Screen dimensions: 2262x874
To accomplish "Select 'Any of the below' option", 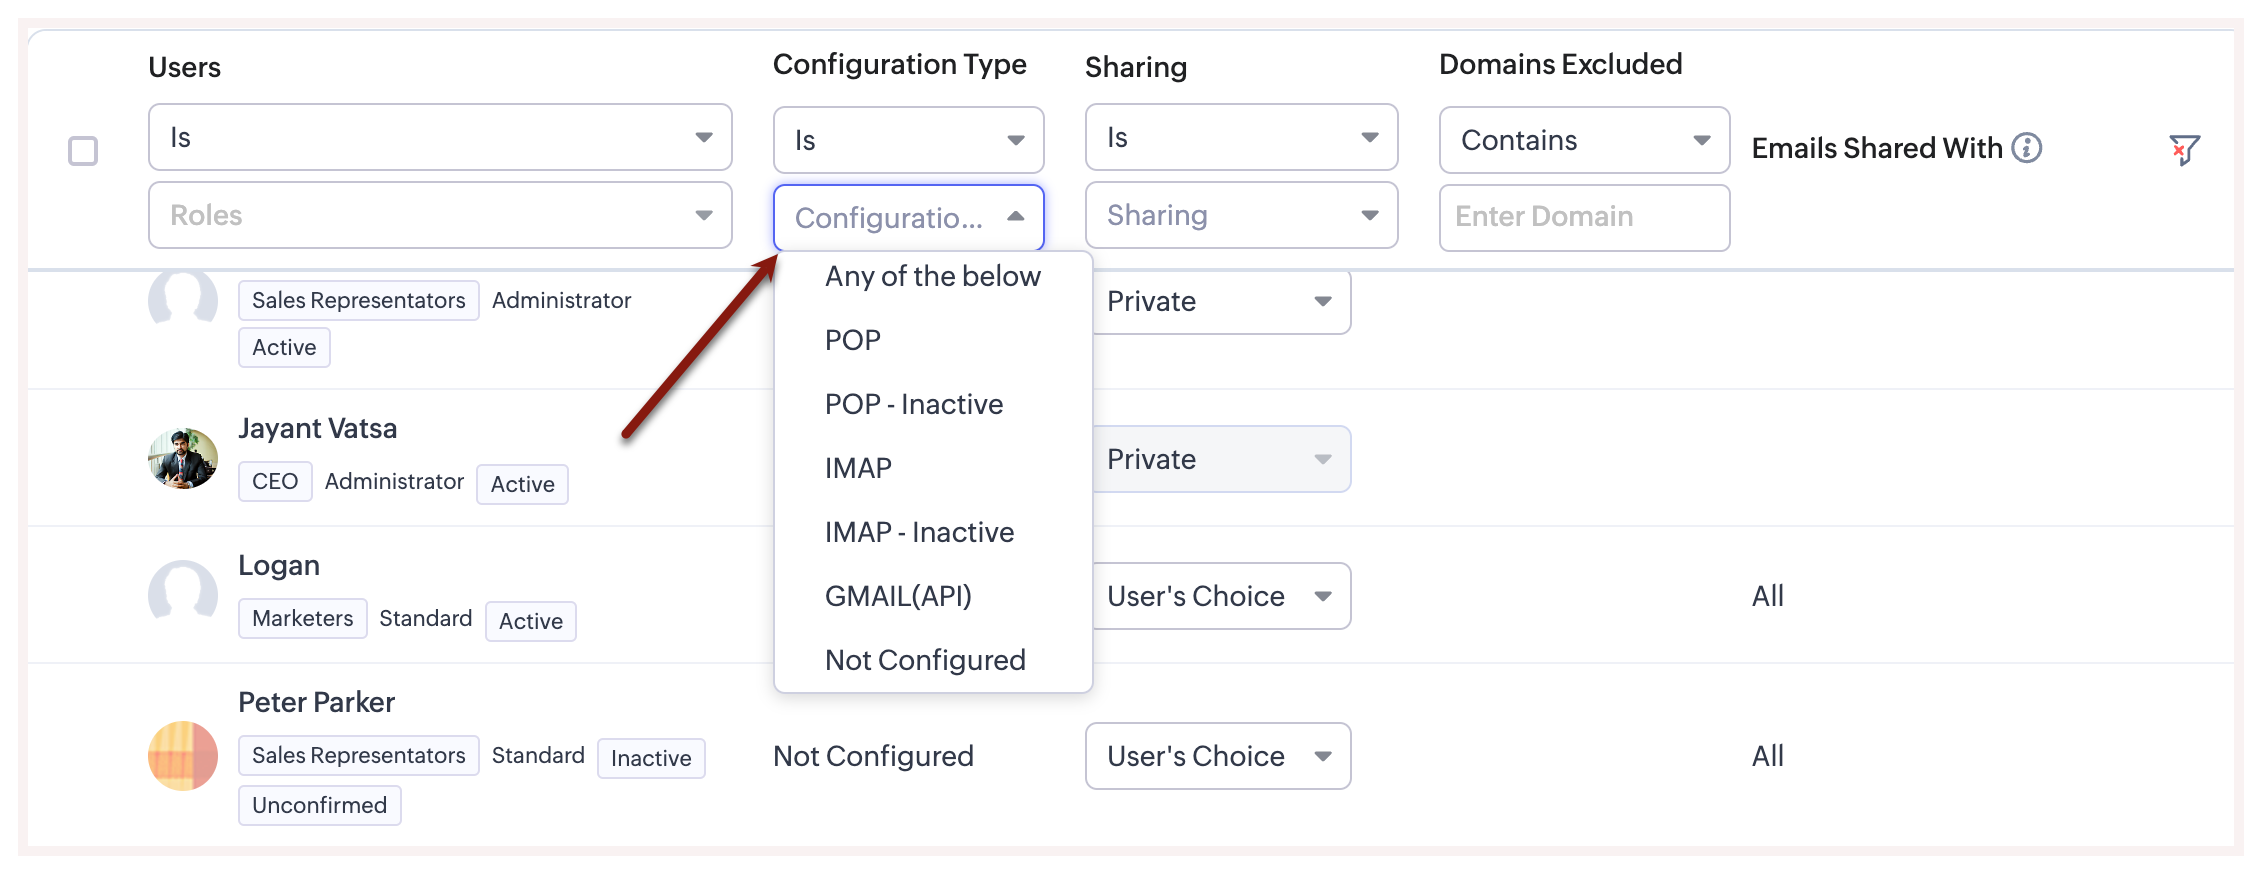I will point(932,276).
